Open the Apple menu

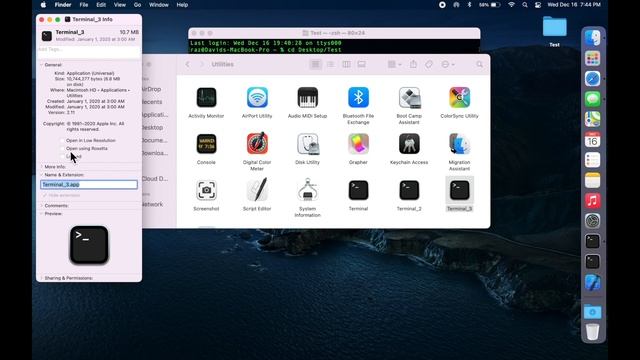(x=43, y=5)
